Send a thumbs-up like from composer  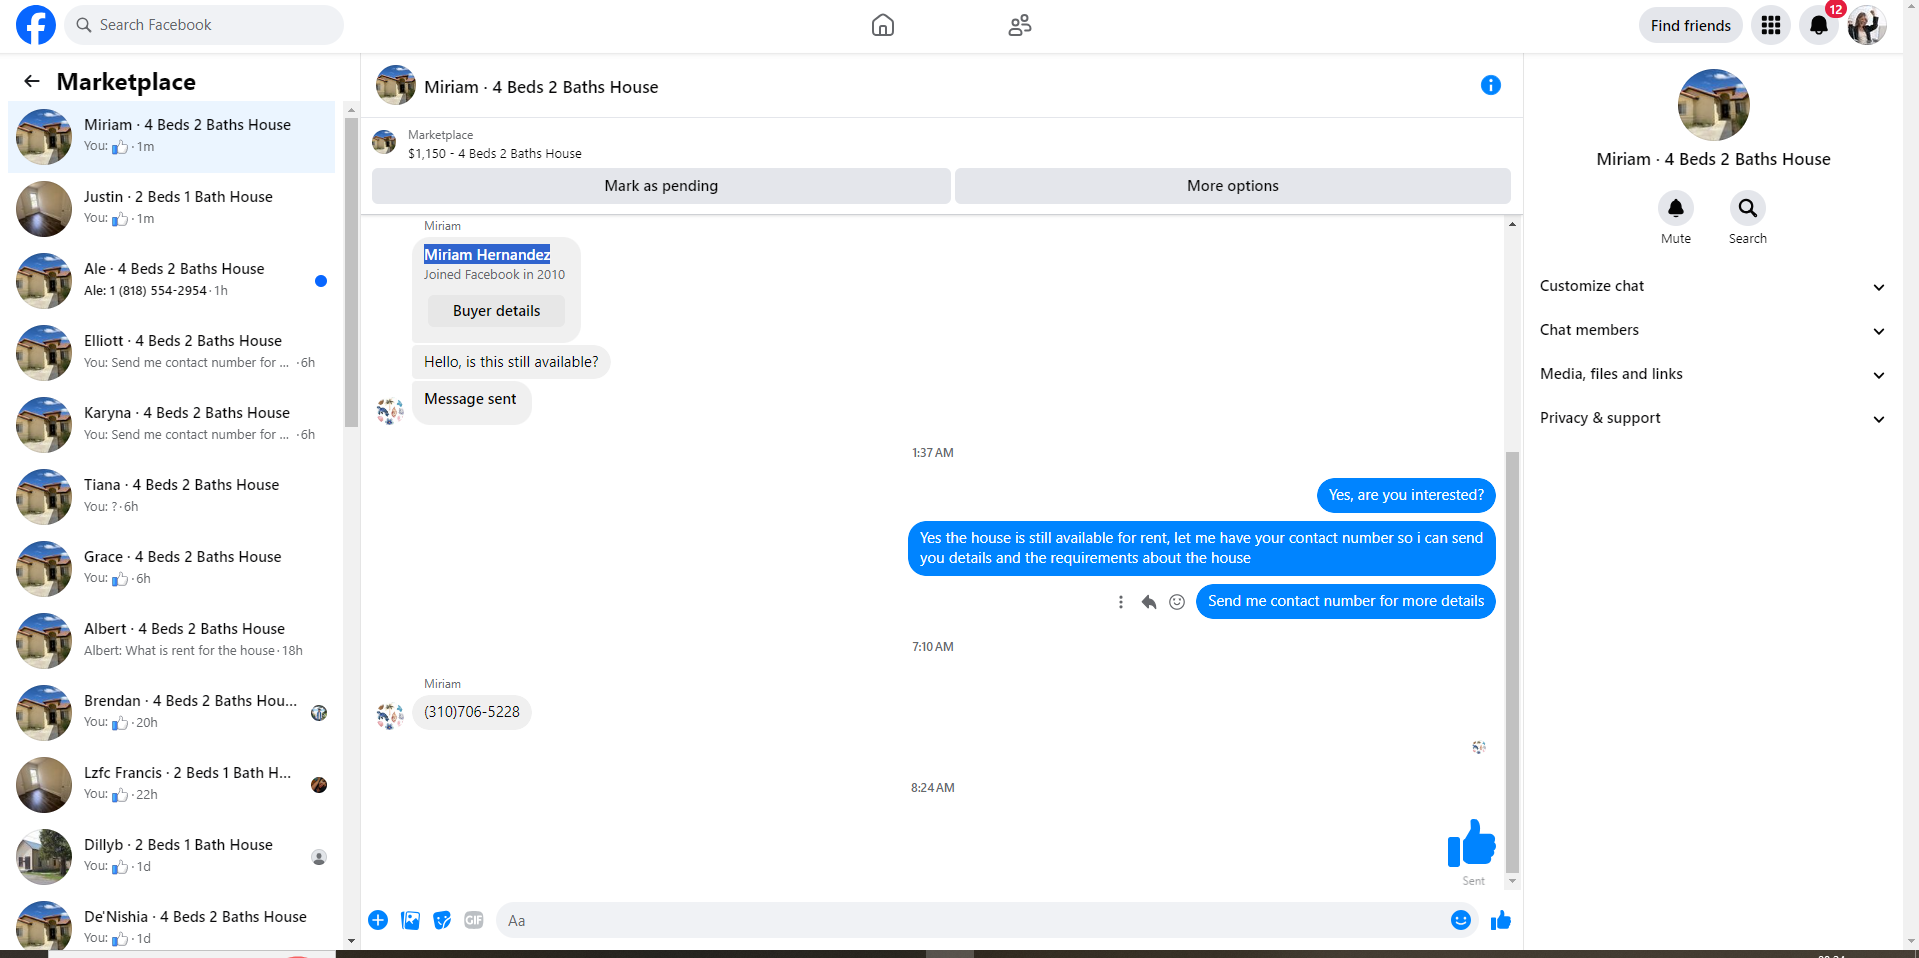(1501, 920)
